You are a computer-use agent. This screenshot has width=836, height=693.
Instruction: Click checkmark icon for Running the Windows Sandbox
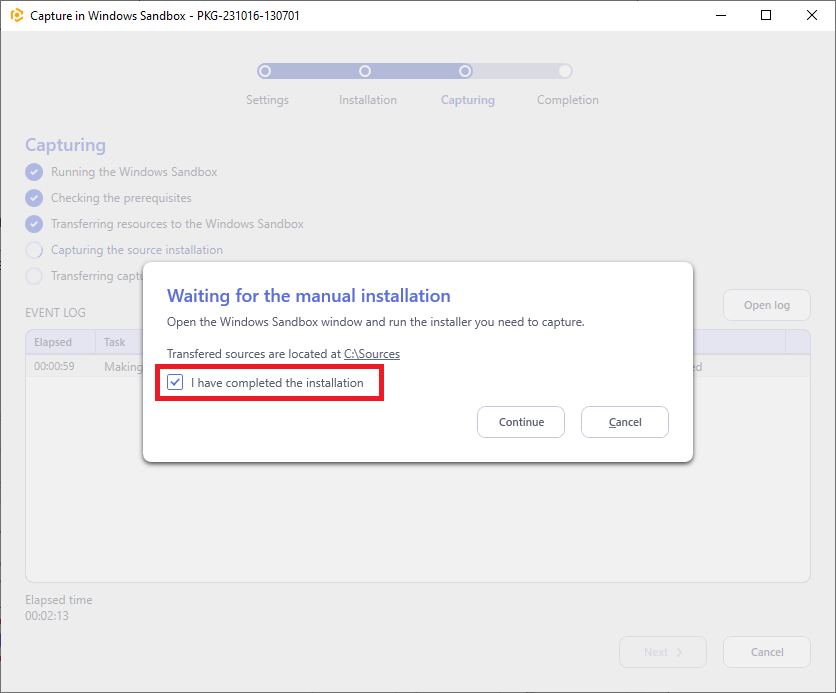34,172
